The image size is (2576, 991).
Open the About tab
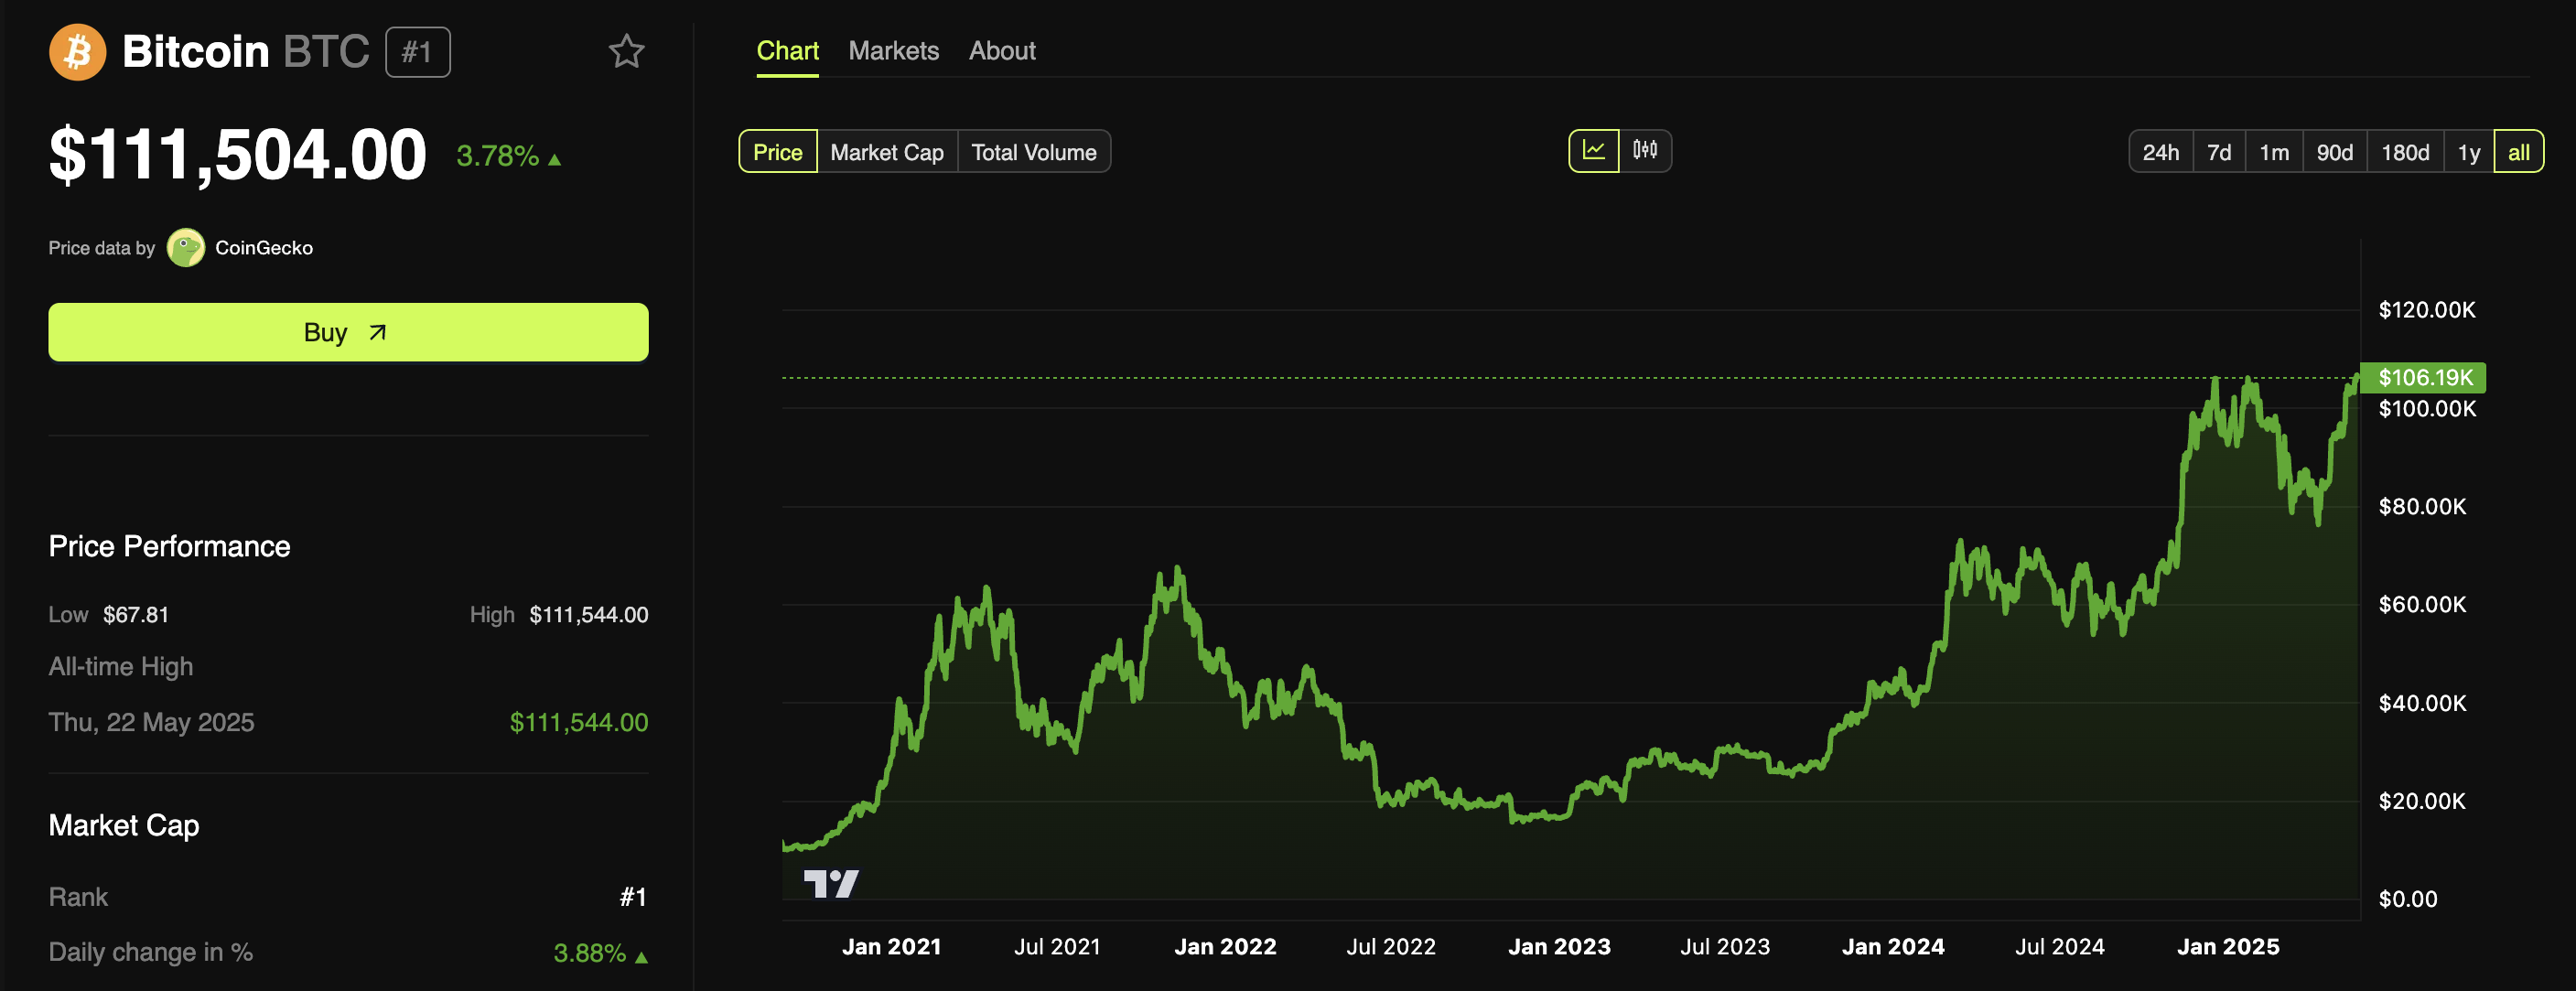click(1002, 51)
